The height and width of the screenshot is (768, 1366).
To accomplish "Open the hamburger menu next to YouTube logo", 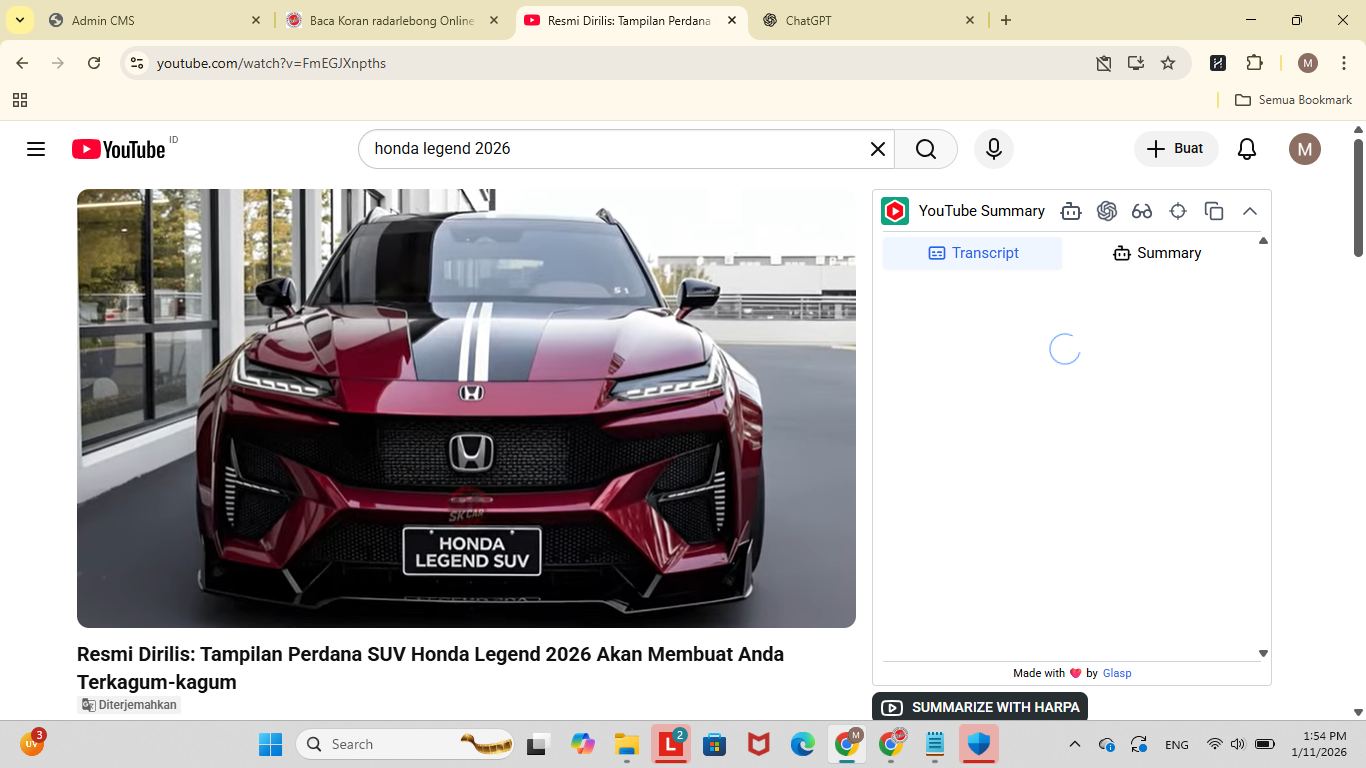I will tap(36, 148).
